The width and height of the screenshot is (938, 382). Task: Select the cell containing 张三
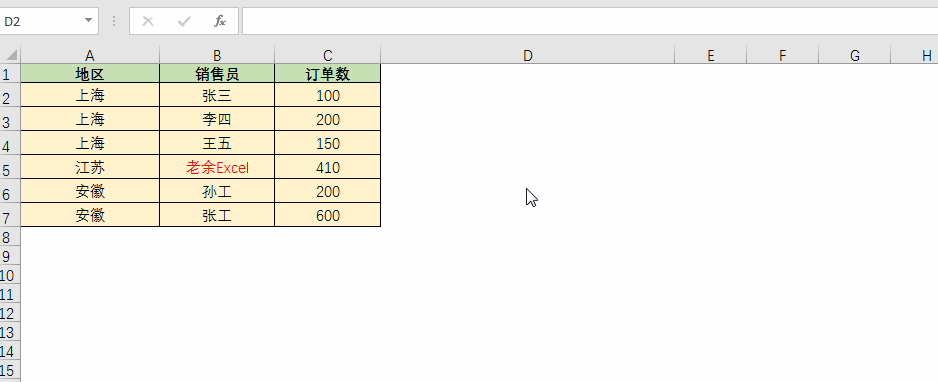click(217, 95)
